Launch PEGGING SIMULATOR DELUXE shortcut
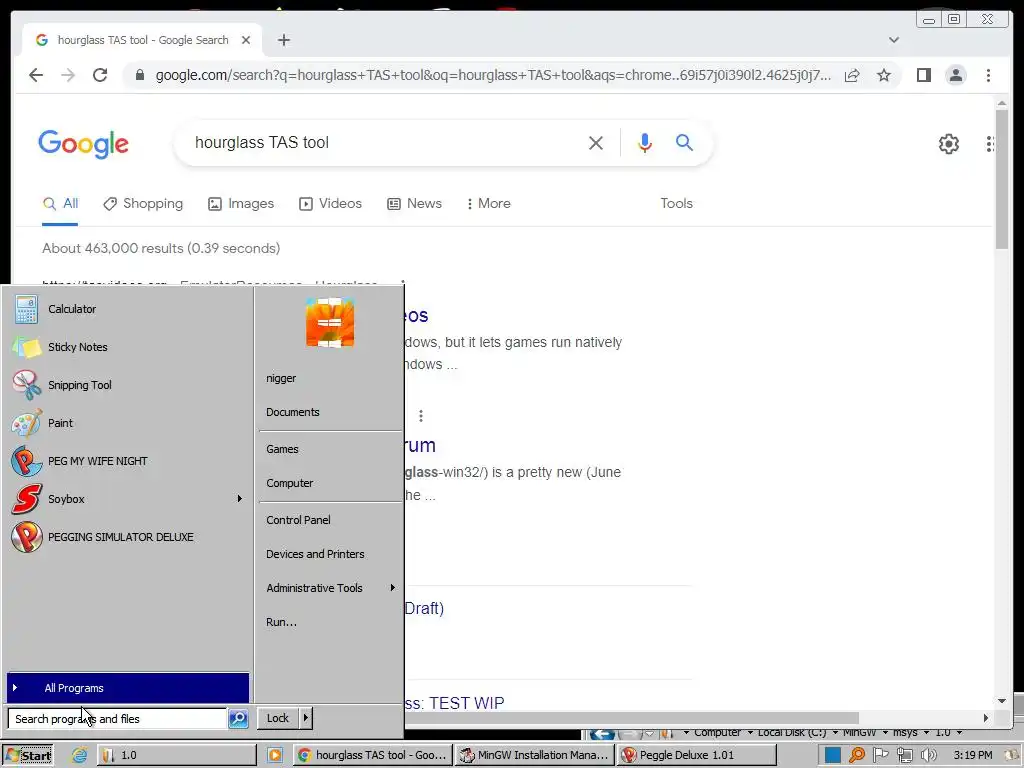 click(120, 537)
